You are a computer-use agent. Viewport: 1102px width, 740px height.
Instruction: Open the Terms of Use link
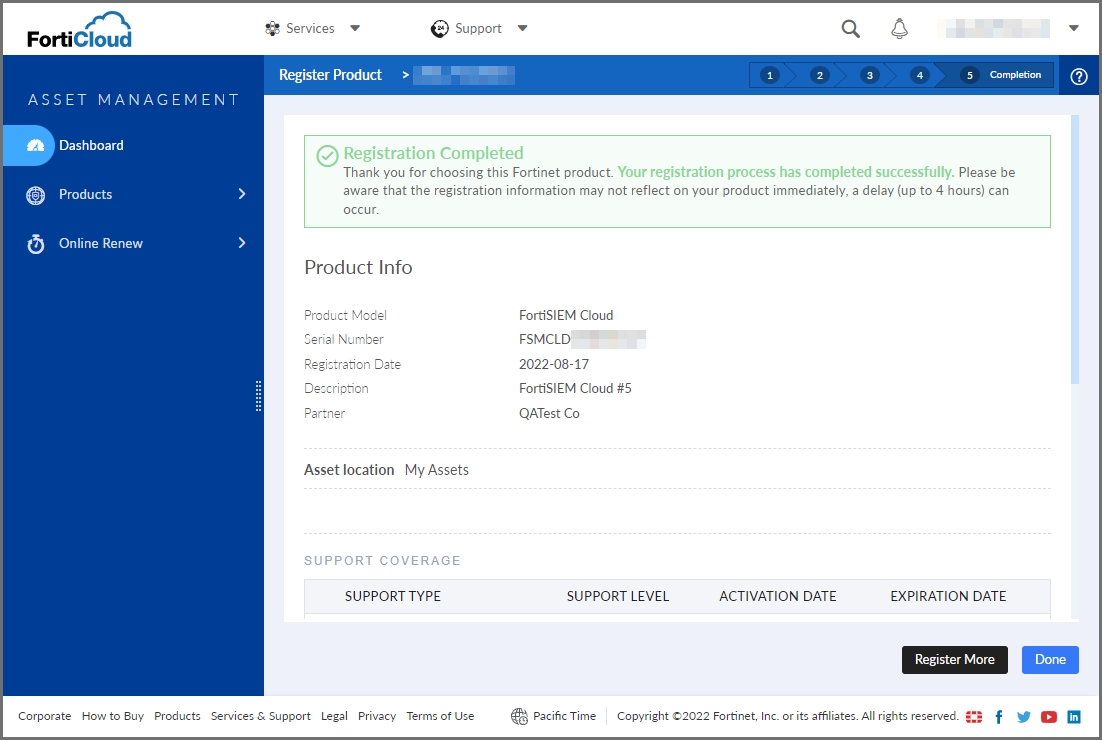[x=440, y=716]
